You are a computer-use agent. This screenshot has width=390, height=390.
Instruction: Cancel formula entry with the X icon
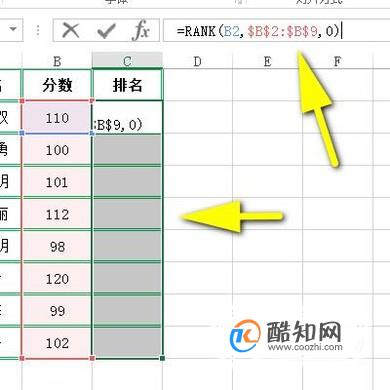(x=71, y=31)
